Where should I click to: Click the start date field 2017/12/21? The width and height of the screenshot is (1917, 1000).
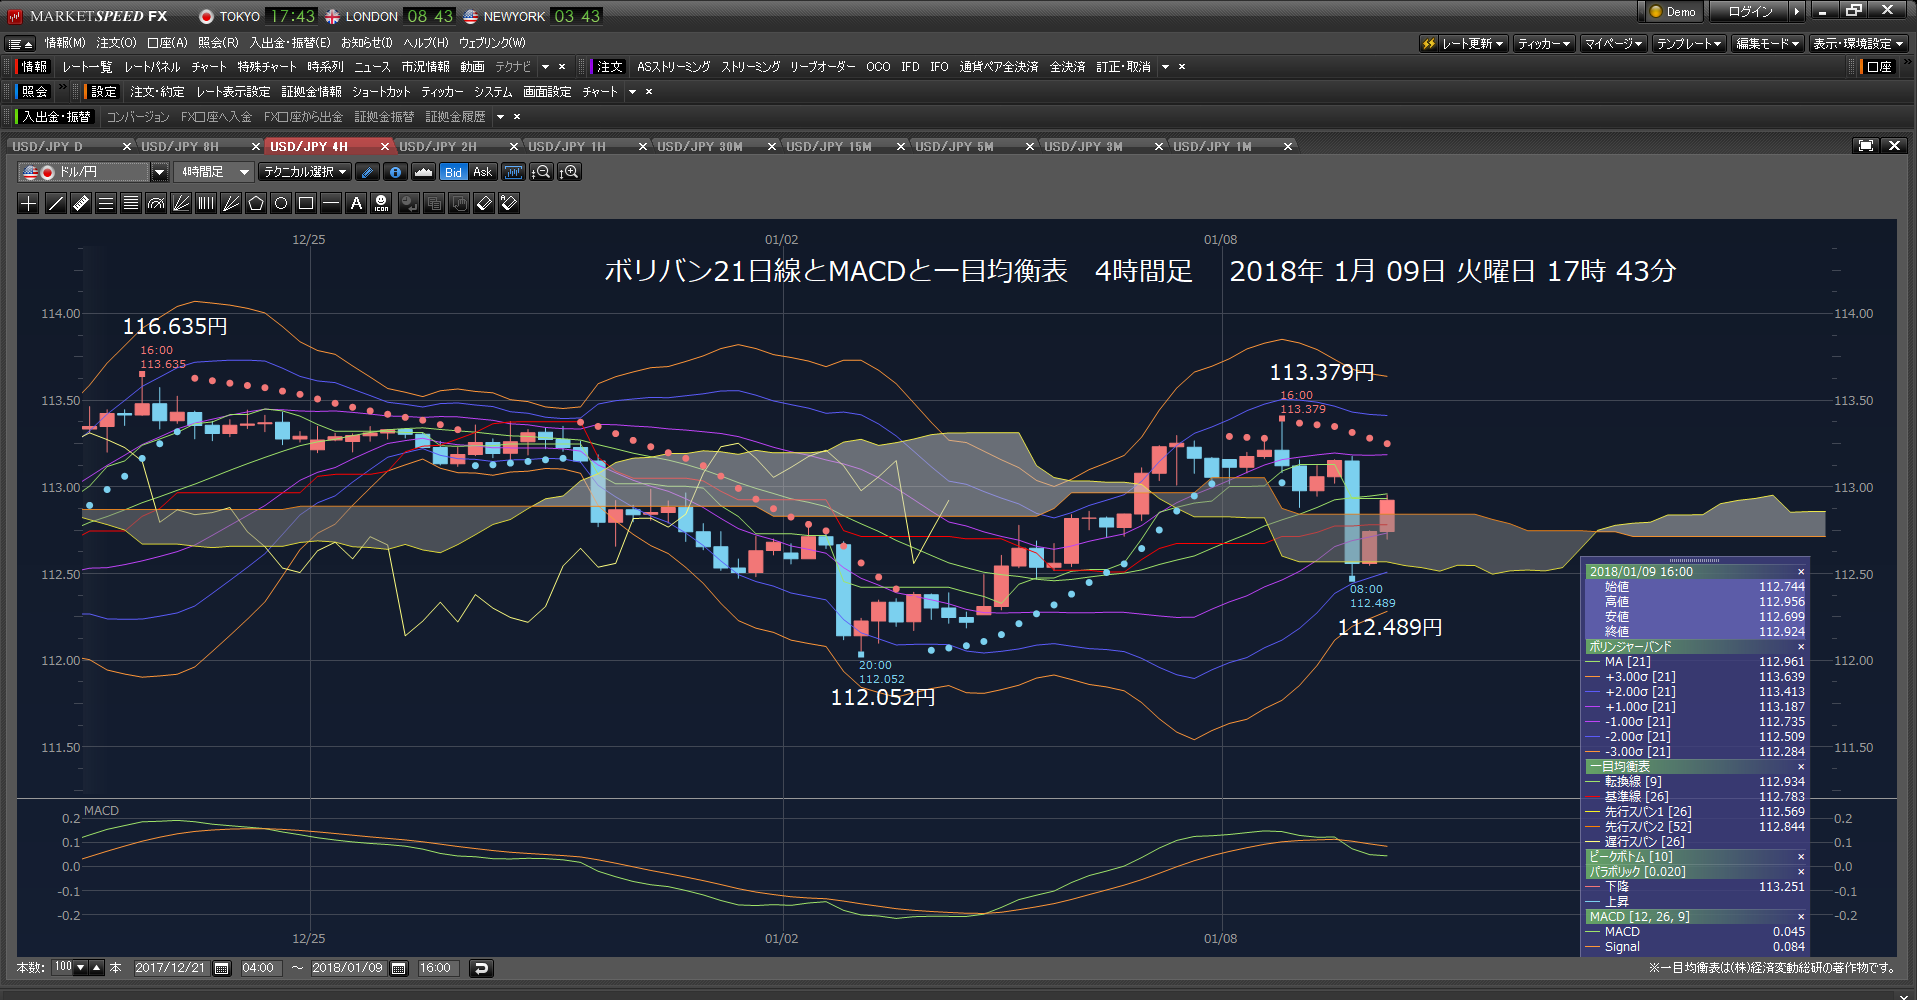(x=171, y=968)
